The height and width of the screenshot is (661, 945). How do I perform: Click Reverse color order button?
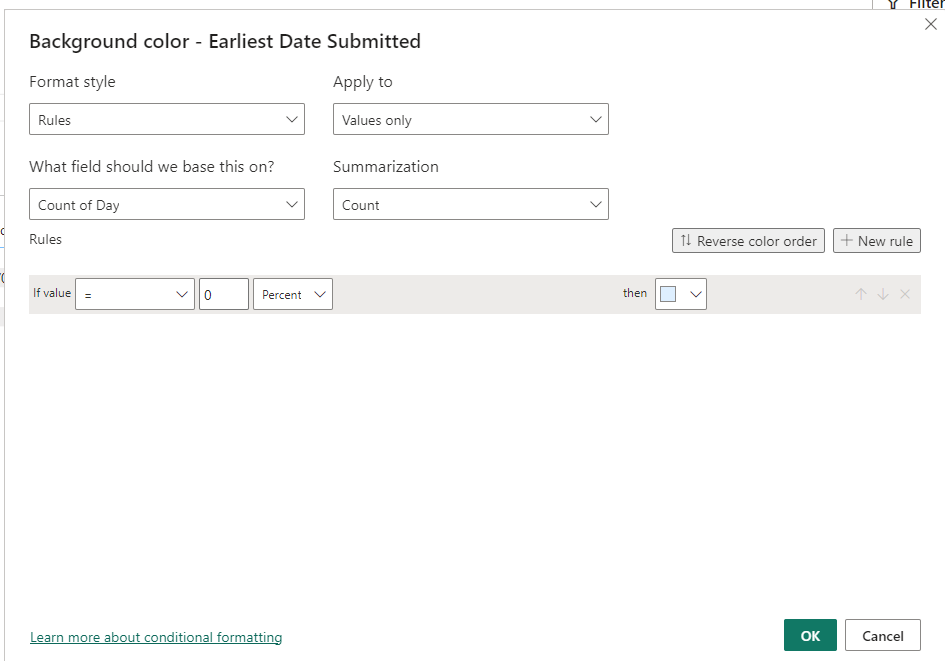(x=748, y=240)
